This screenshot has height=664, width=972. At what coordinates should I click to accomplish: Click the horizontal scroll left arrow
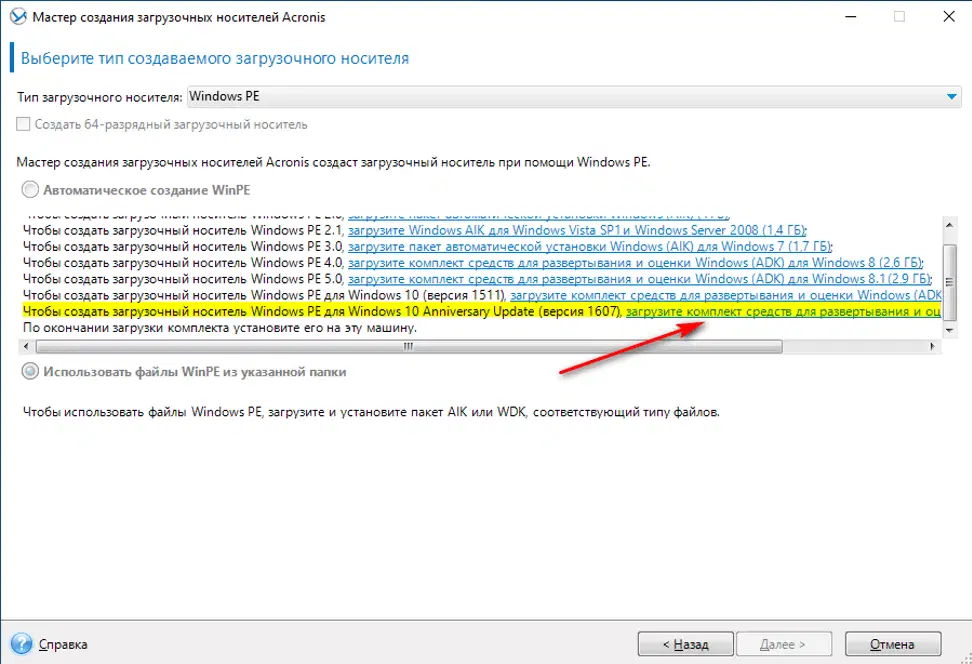26,346
